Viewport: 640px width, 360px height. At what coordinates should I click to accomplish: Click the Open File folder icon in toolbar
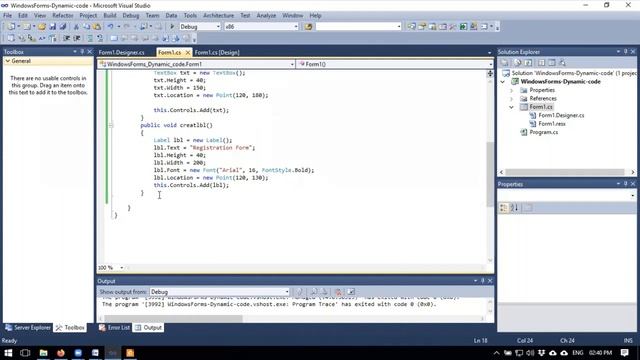tap(42, 27)
